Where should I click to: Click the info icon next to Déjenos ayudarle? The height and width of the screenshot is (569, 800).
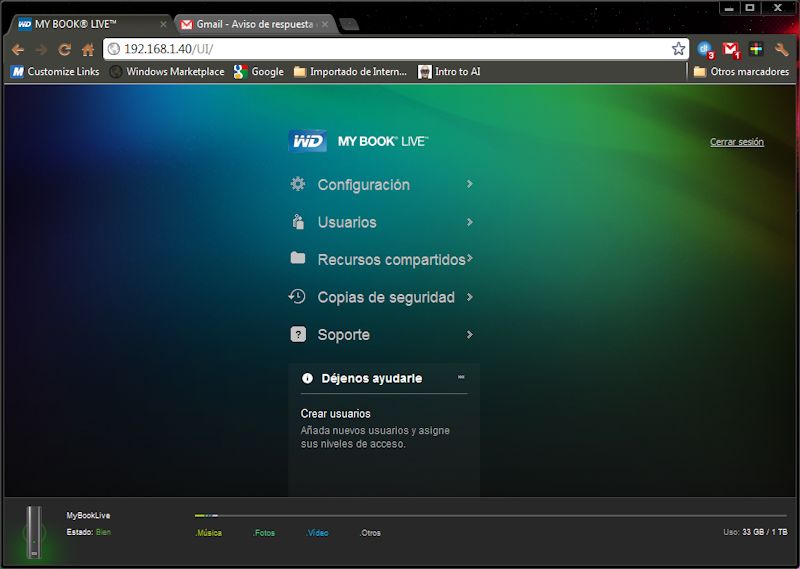coord(307,378)
